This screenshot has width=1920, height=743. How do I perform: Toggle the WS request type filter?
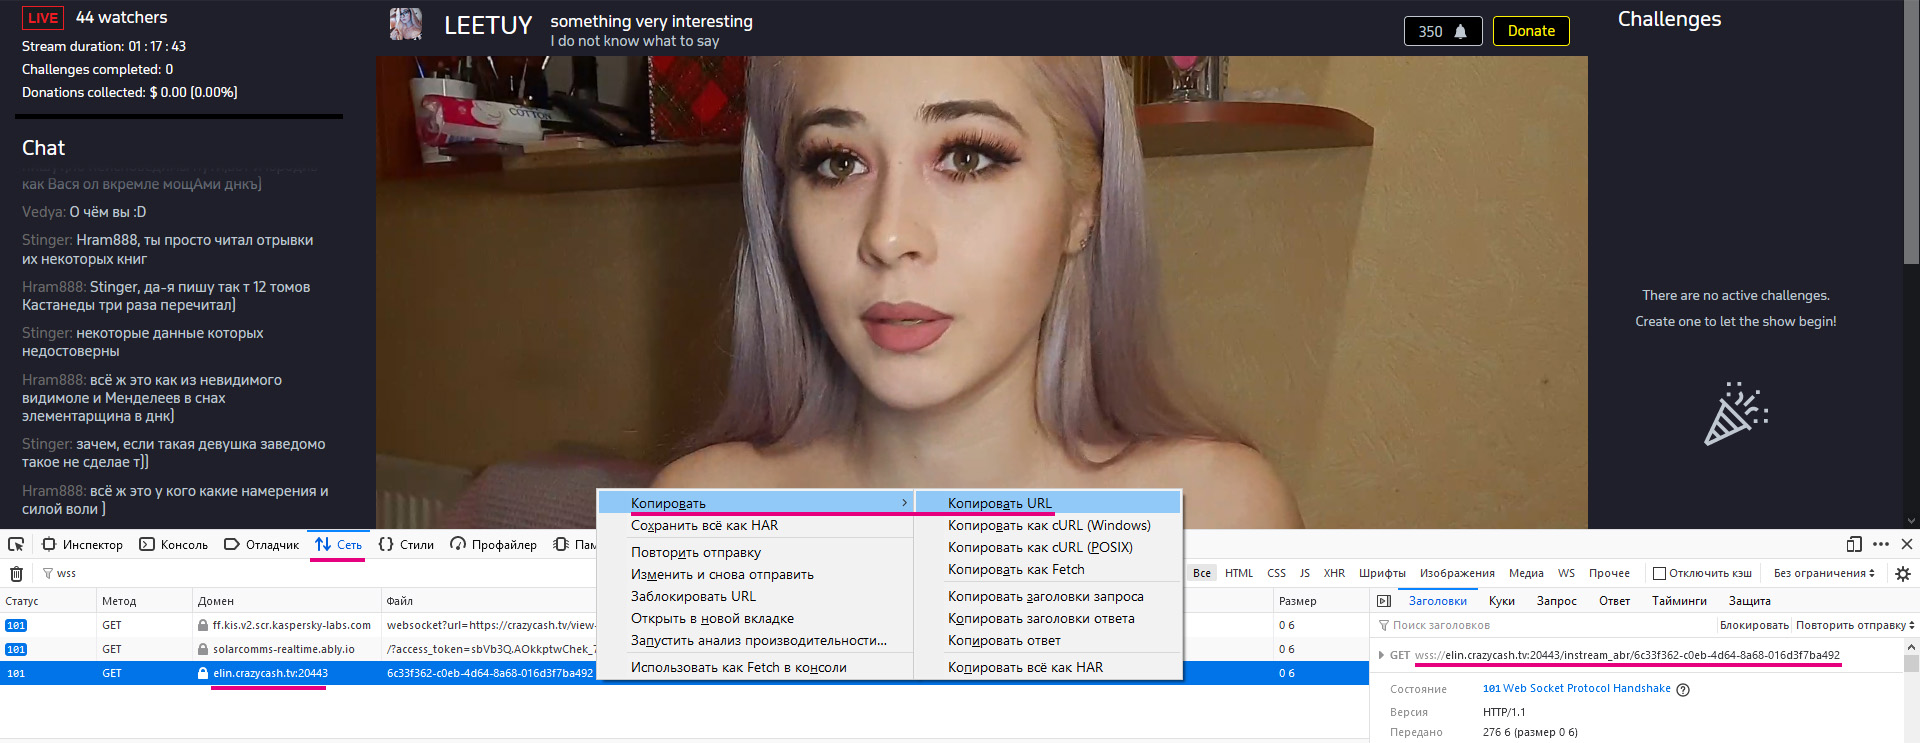tap(1566, 574)
